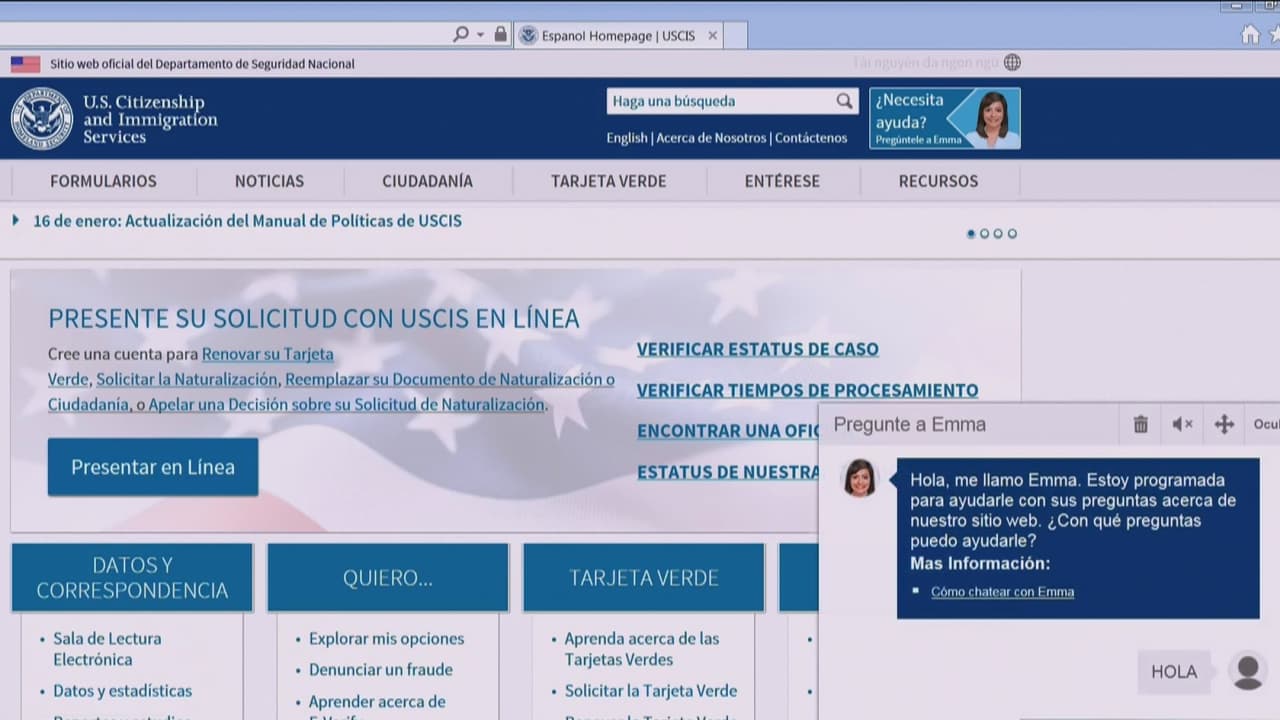
Task: Select the fourth news carousel dot
Action: pyautogui.click(x=1012, y=234)
